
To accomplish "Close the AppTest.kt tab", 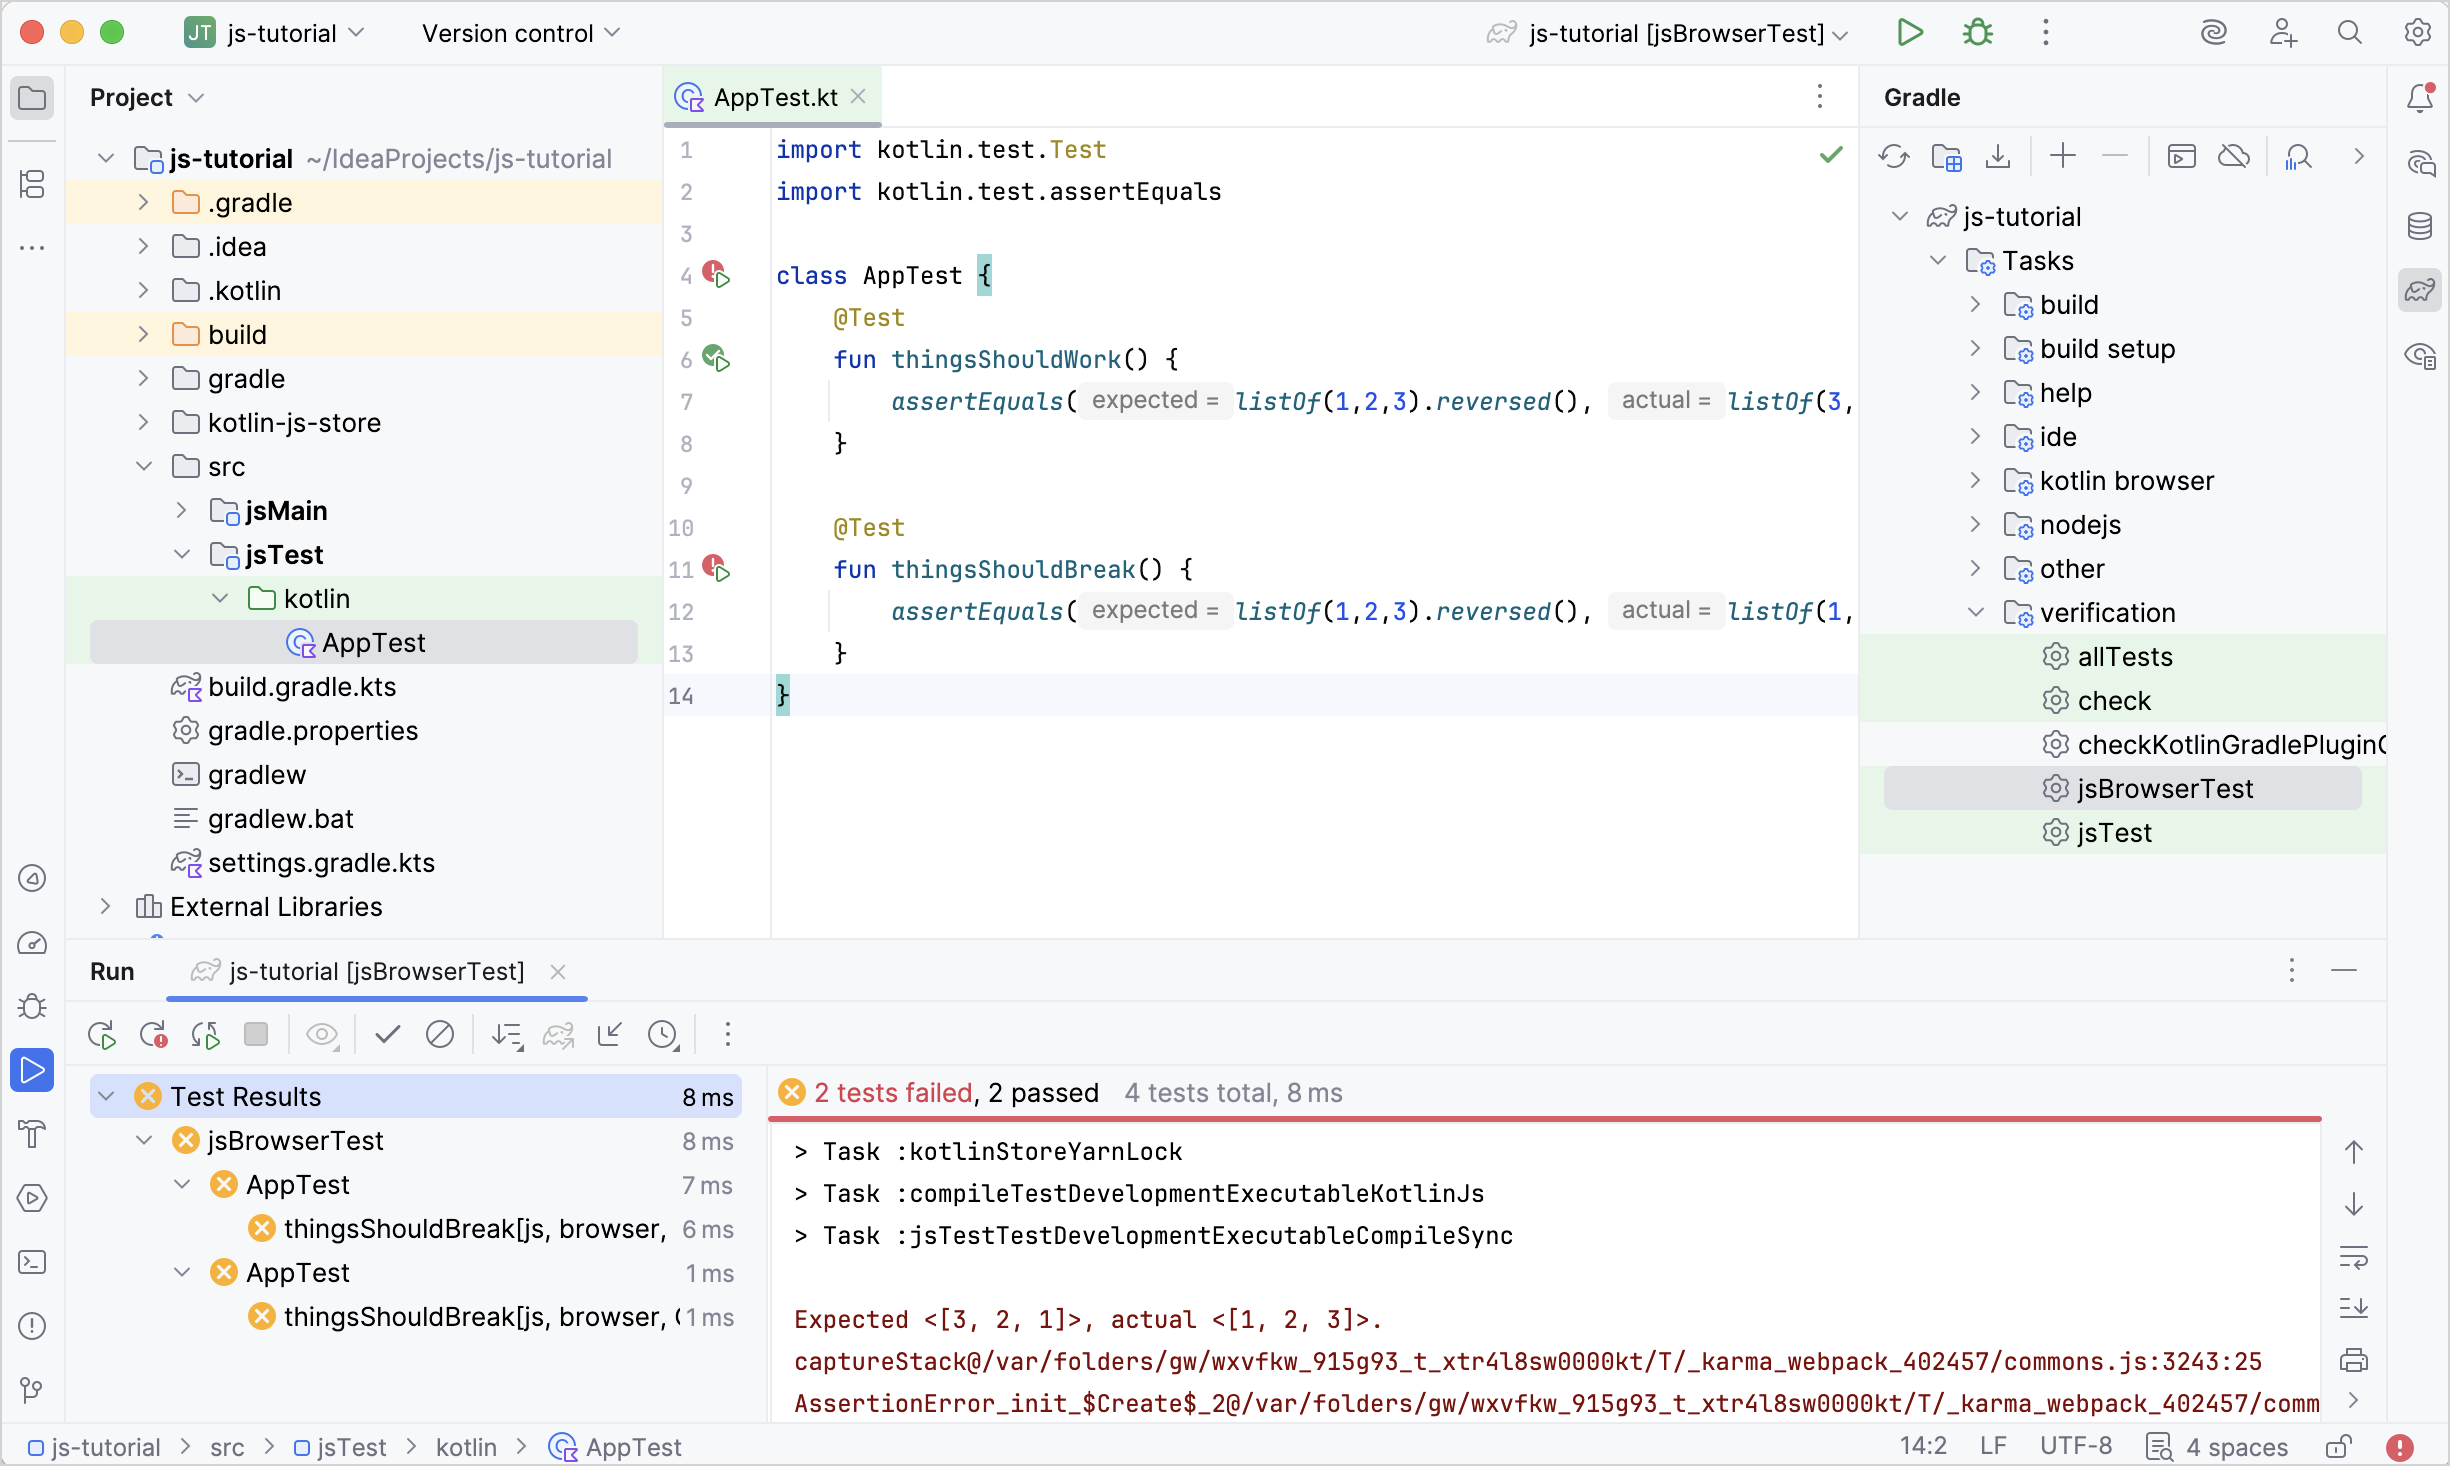I will tap(858, 97).
